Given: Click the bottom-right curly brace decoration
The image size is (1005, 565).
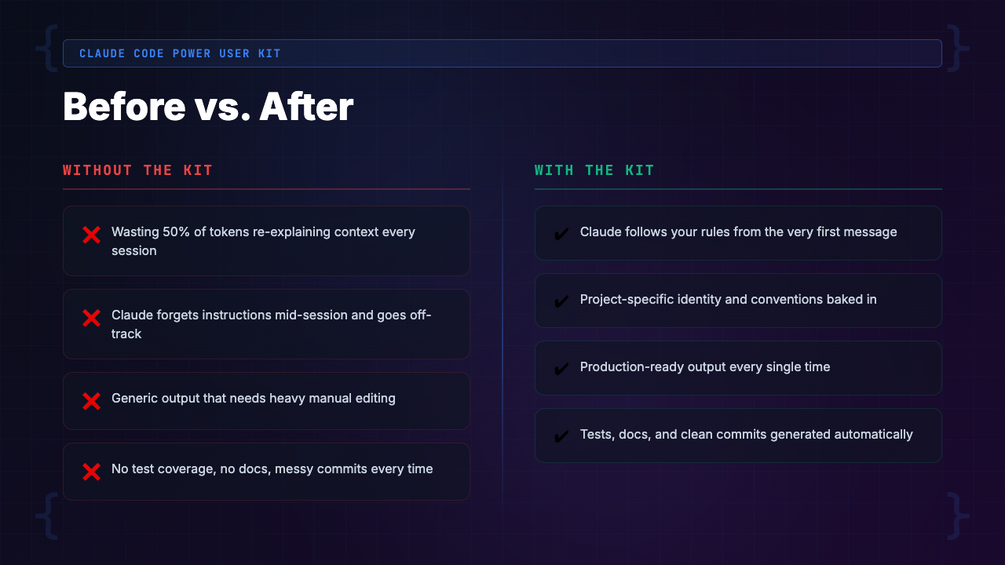Looking at the screenshot, I should (x=958, y=515).
